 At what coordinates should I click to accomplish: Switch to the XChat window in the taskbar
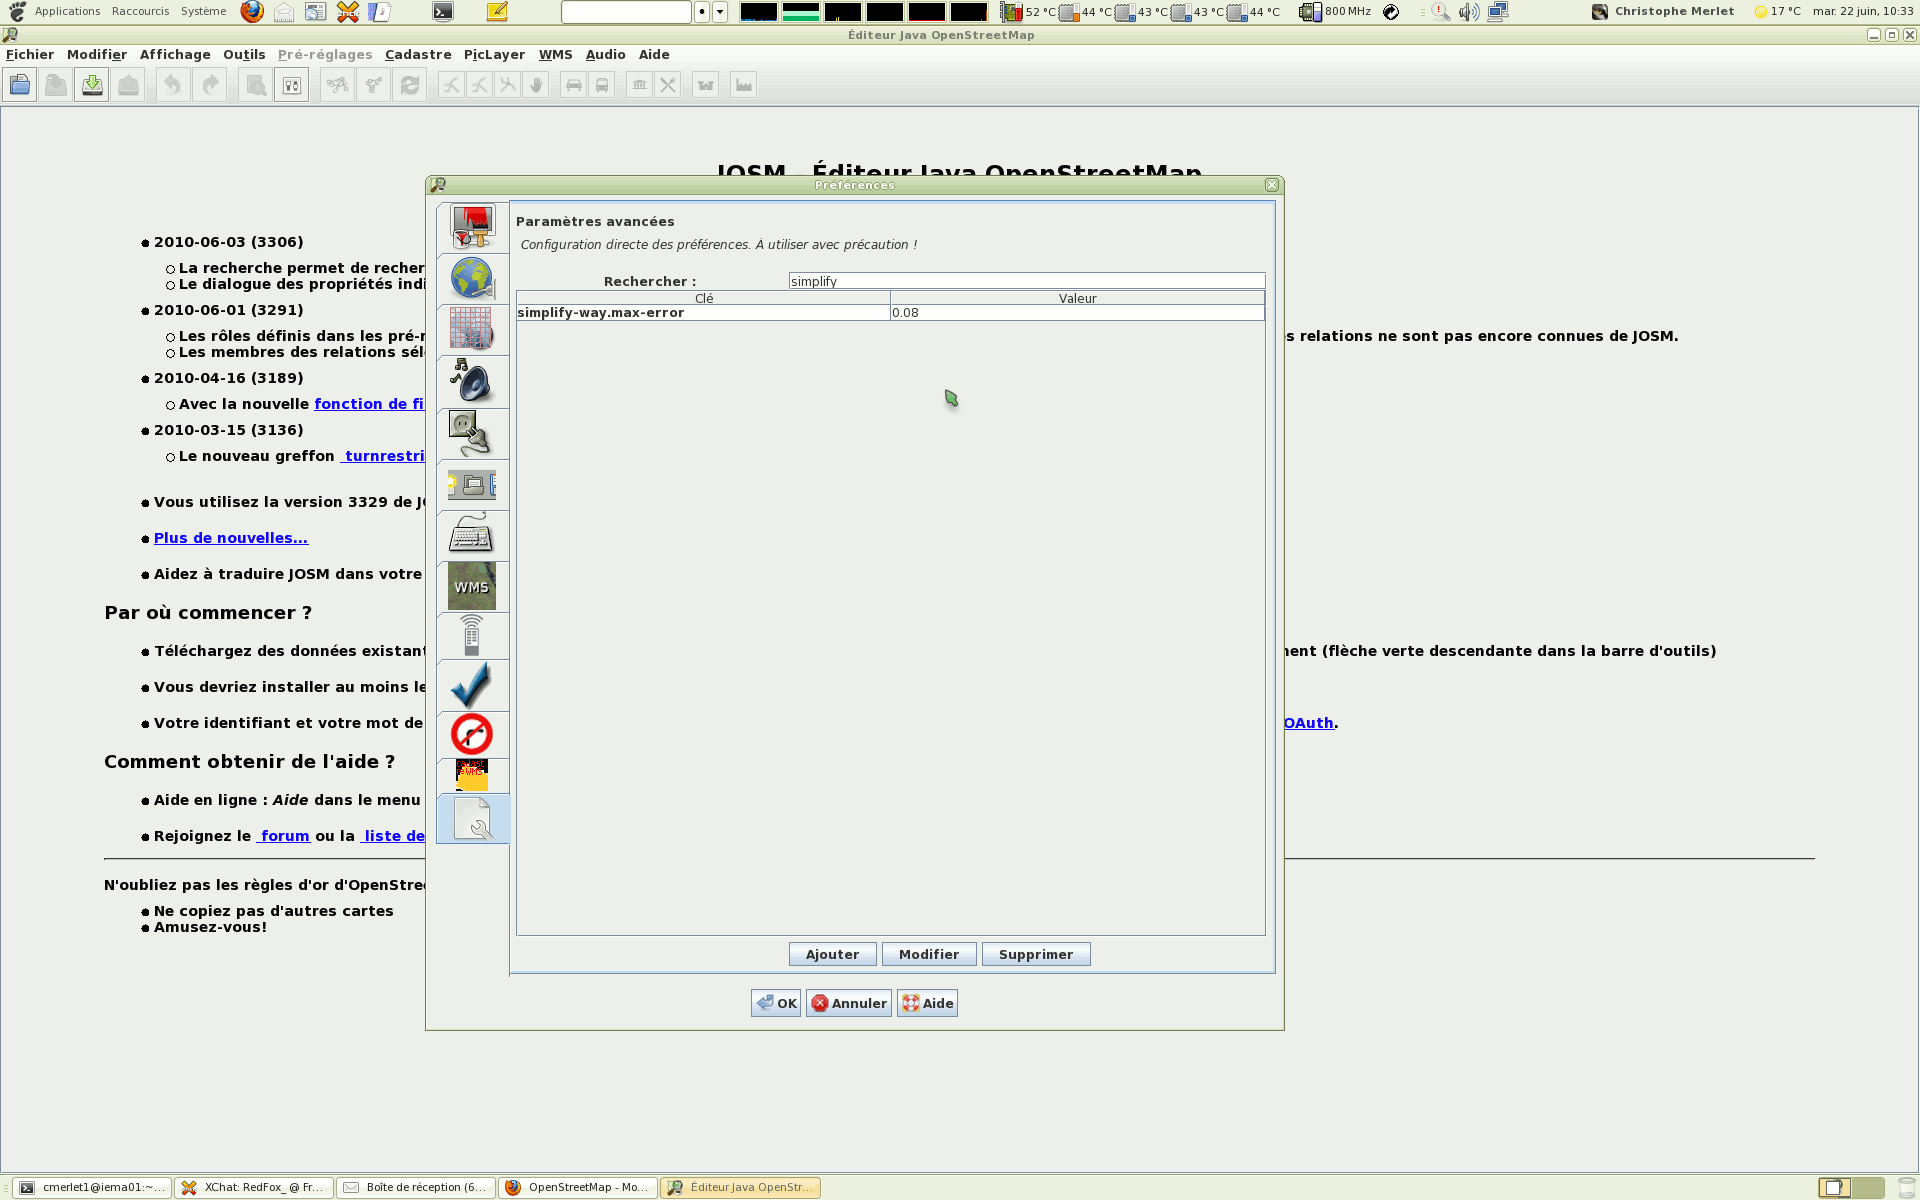coord(254,1187)
